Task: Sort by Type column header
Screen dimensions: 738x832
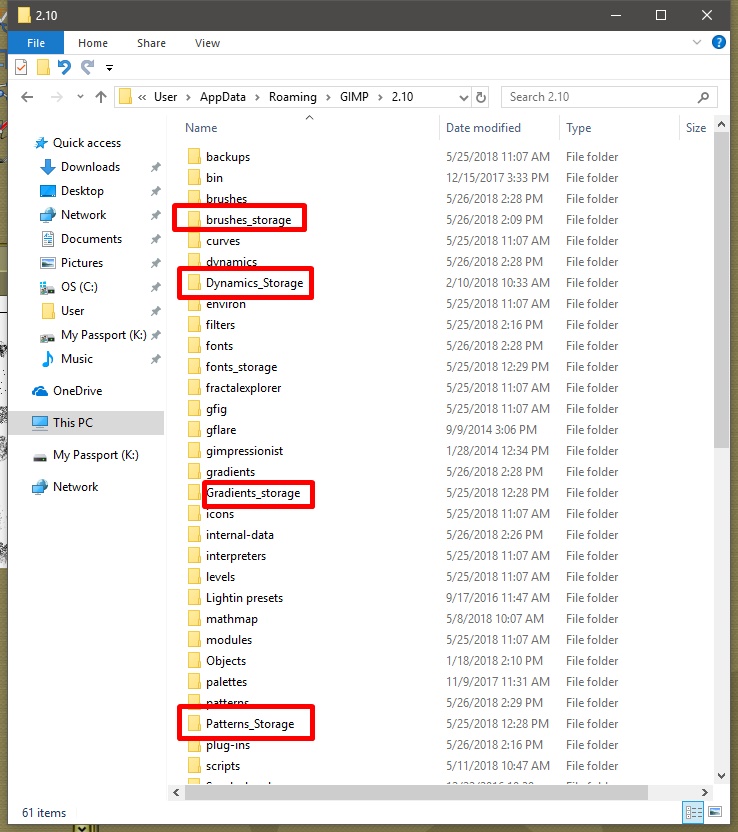Action: click(x=578, y=128)
